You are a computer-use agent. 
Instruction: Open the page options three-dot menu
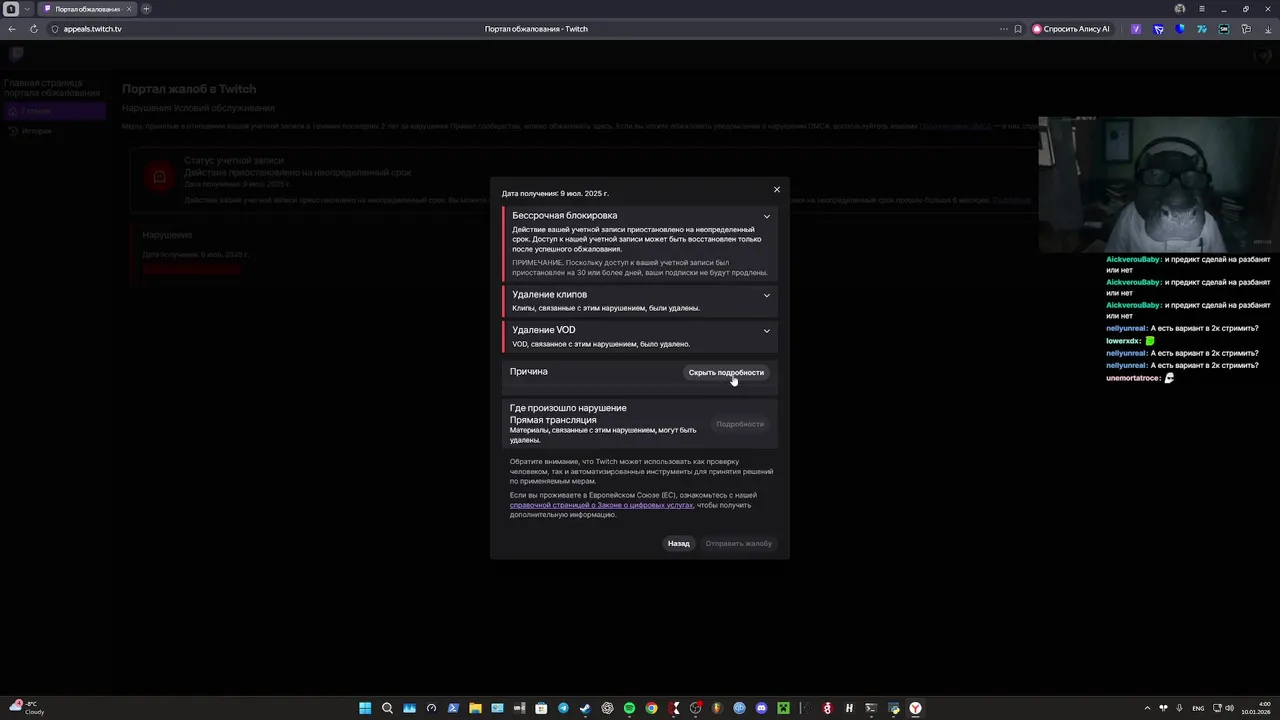point(1003,29)
